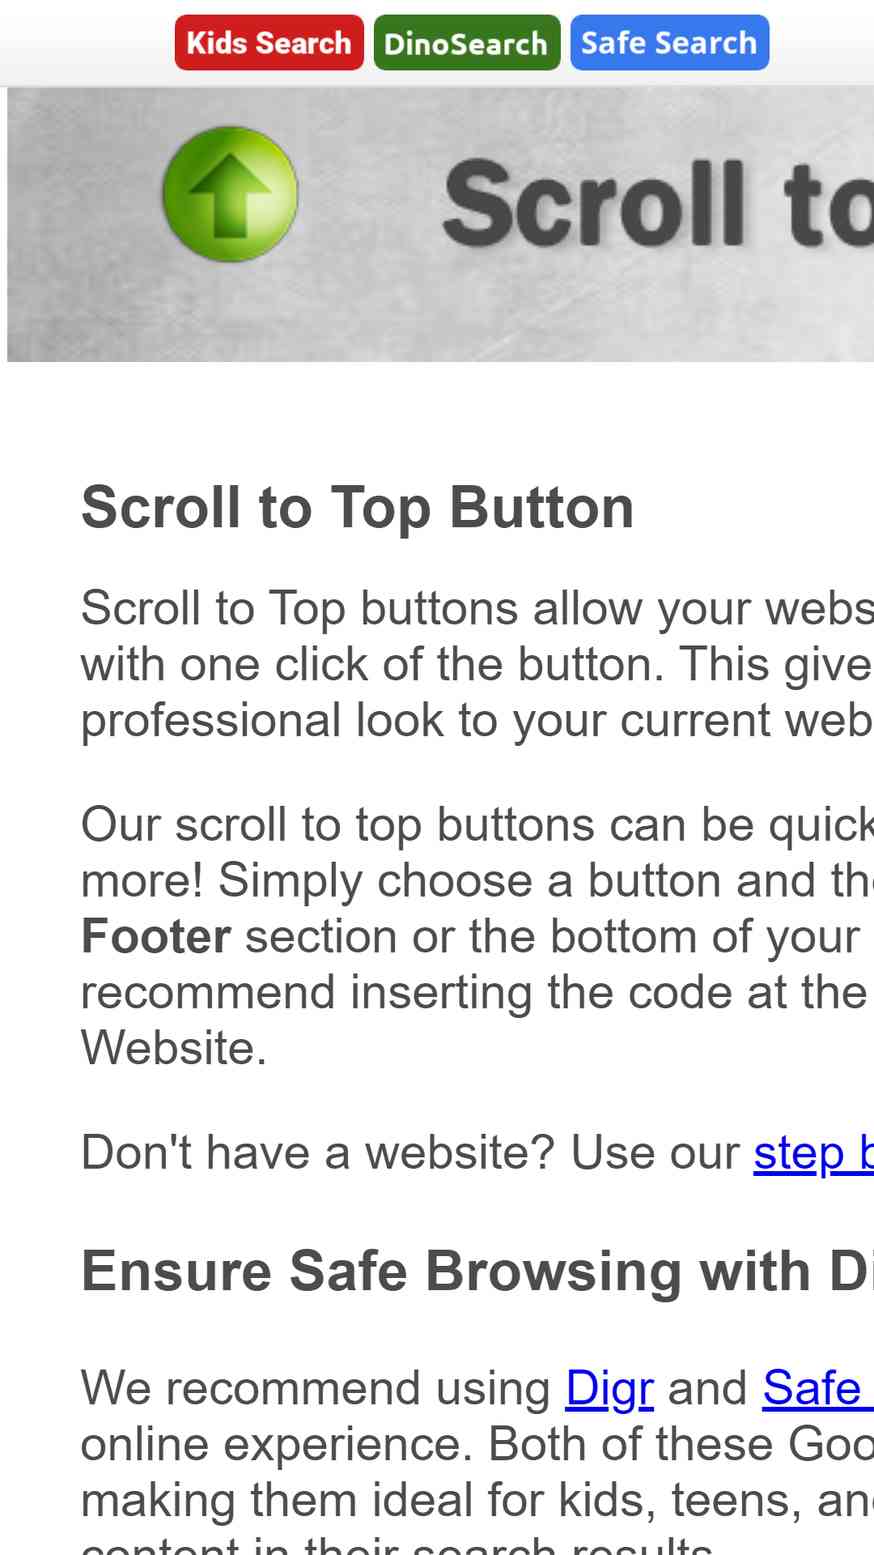
Task: Click the line 'professional look to your current'
Action: click(x=477, y=720)
